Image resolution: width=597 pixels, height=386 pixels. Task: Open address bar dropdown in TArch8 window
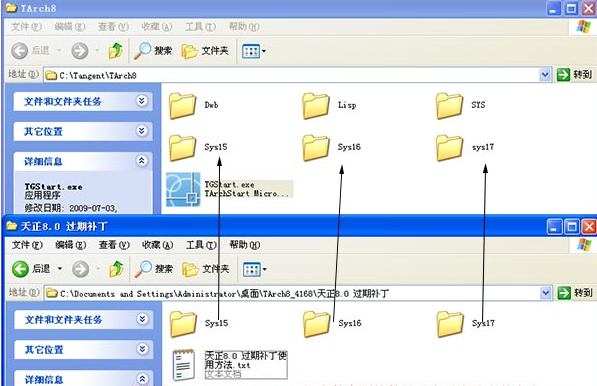point(545,75)
